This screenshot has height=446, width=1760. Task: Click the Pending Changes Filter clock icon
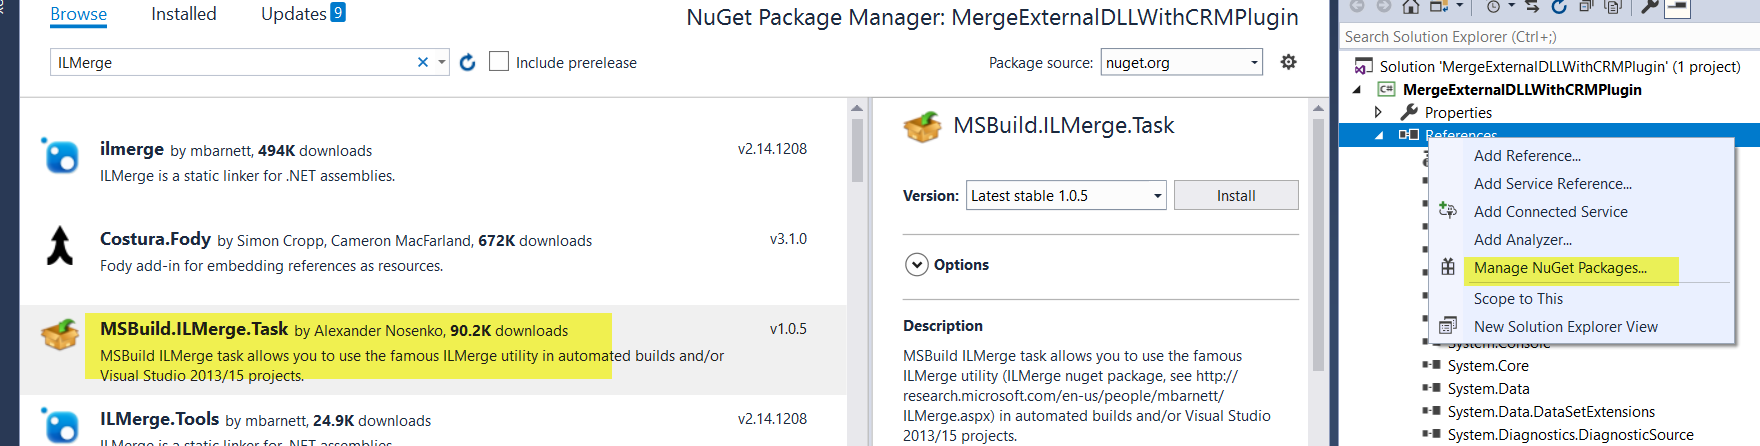pos(1493,6)
